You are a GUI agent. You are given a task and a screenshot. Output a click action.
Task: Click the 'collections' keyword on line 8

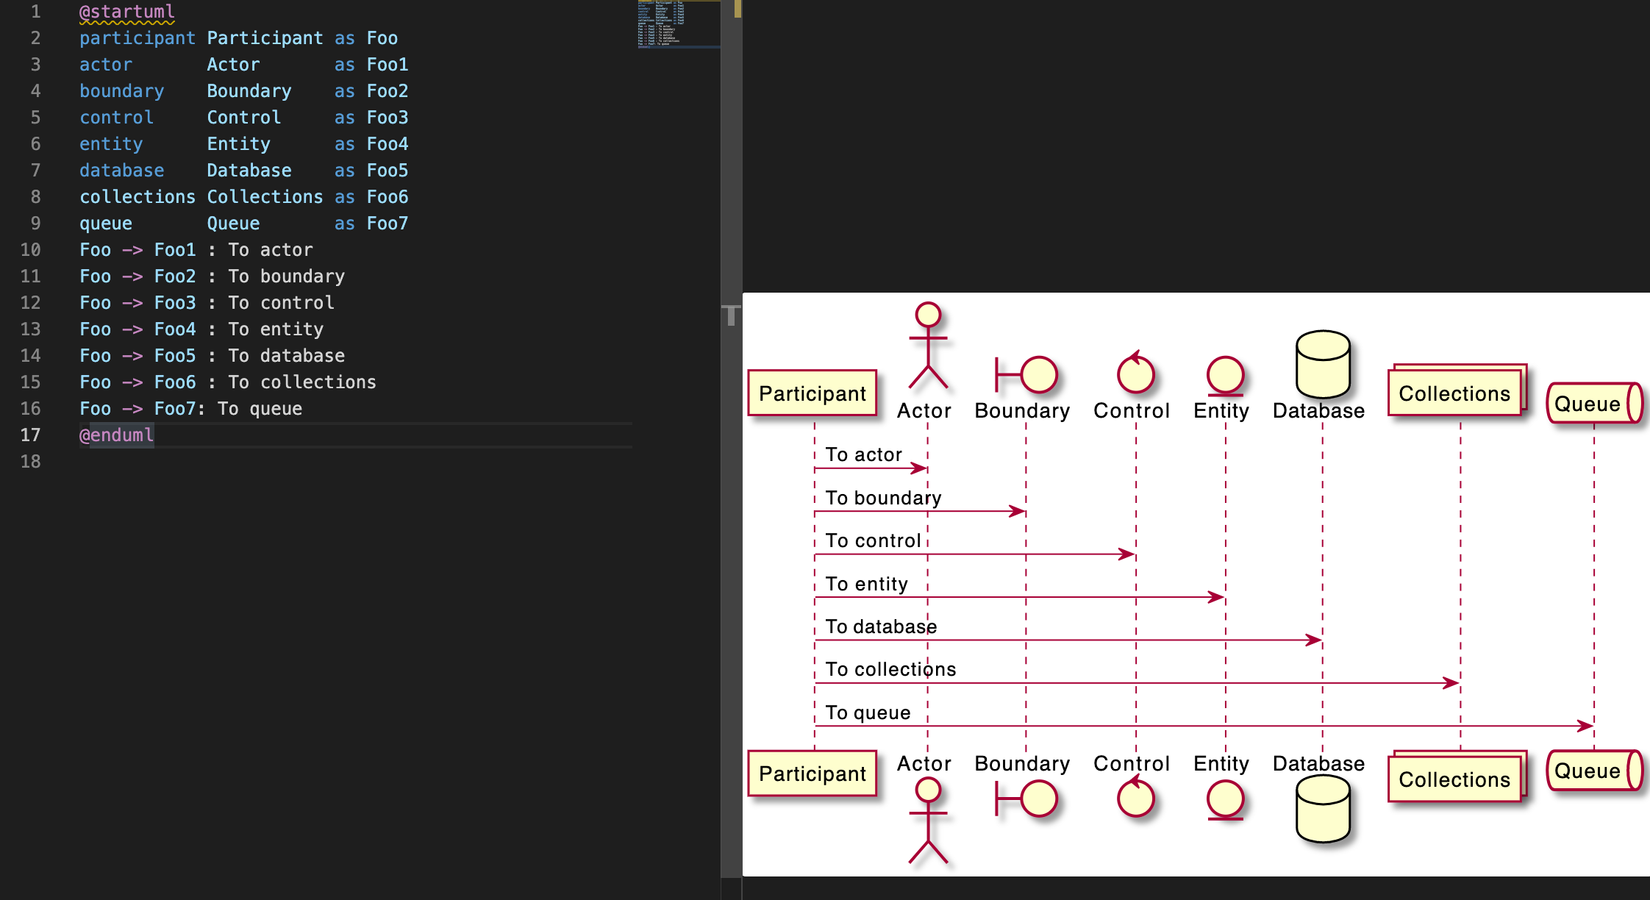coord(137,197)
